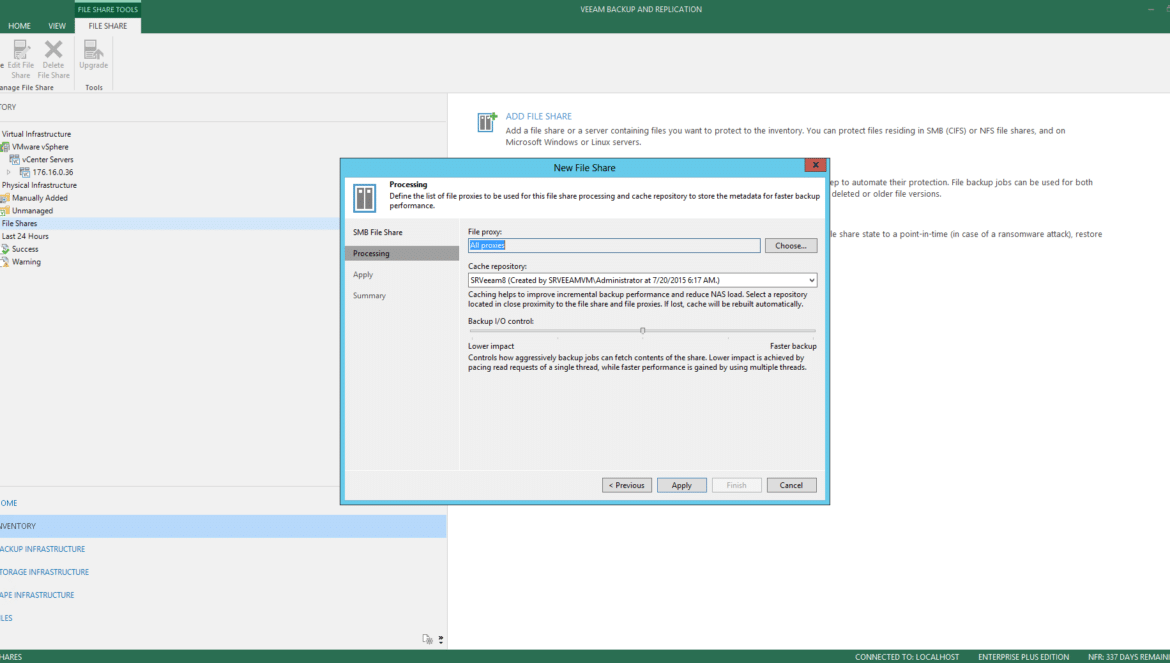Click the Success status icon
1170x663 pixels.
coord(4,249)
